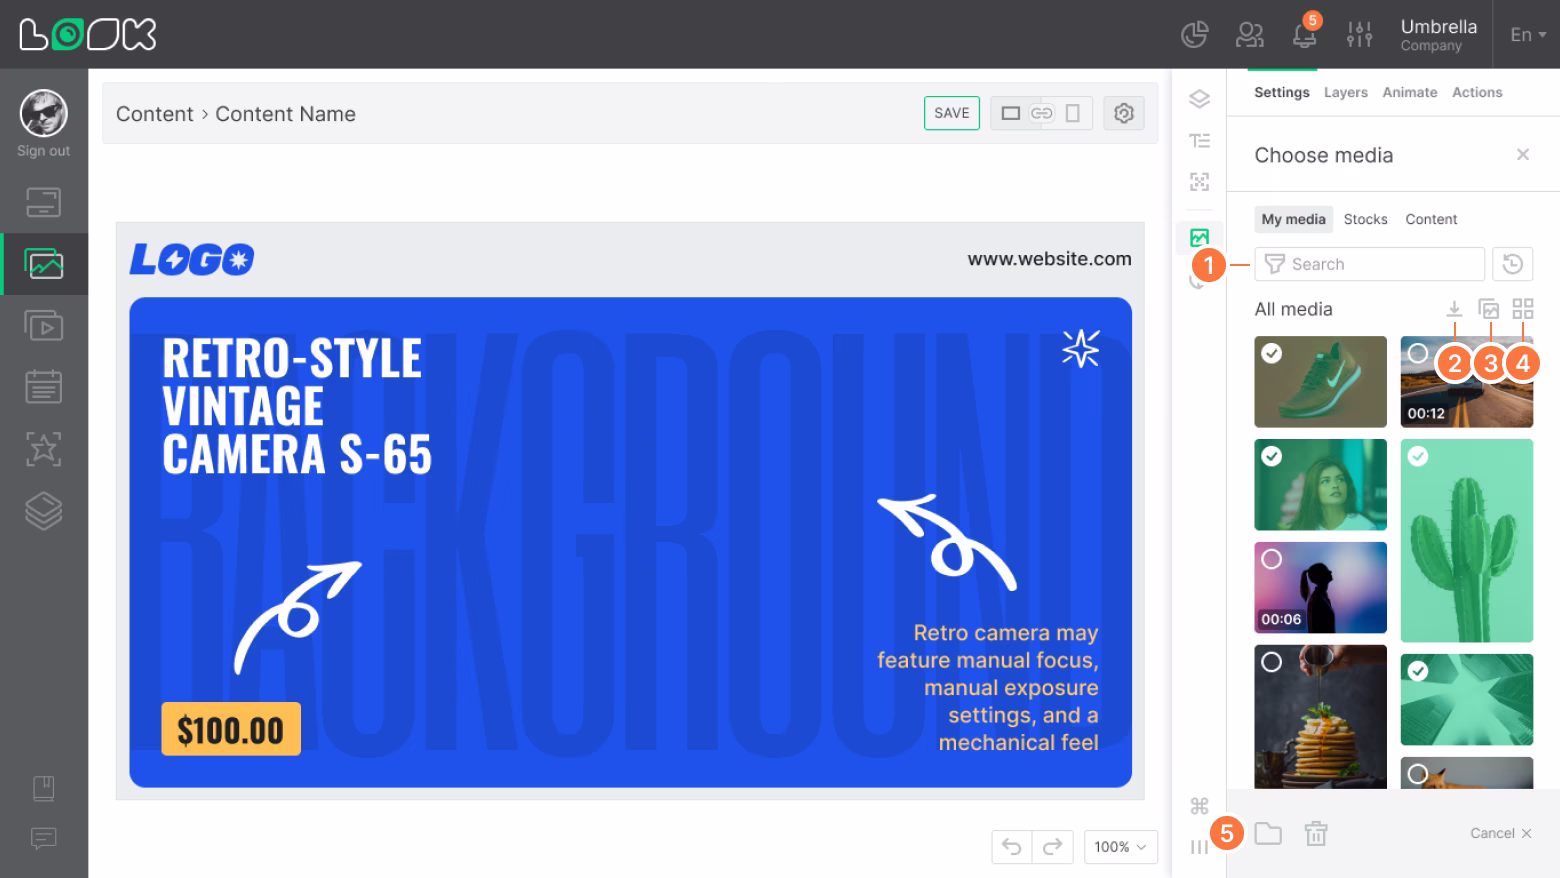This screenshot has height=878, width=1560.
Task: Open notifications bell with badge 5
Action: [1305, 33]
